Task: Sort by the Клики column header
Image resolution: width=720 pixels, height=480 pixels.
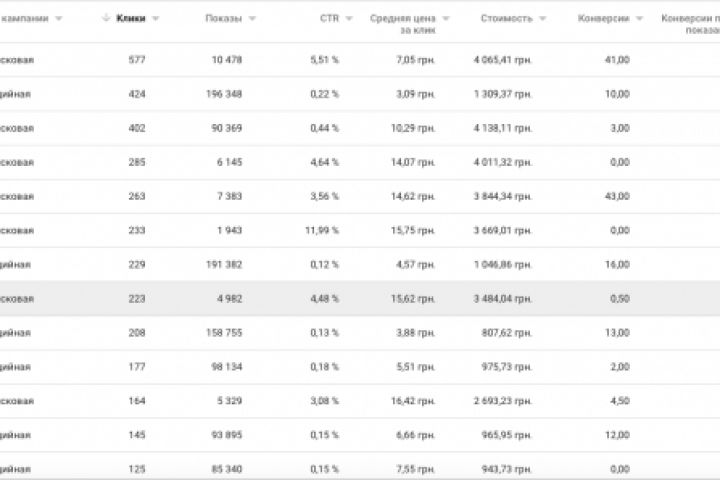Action: [x=130, y=19]
